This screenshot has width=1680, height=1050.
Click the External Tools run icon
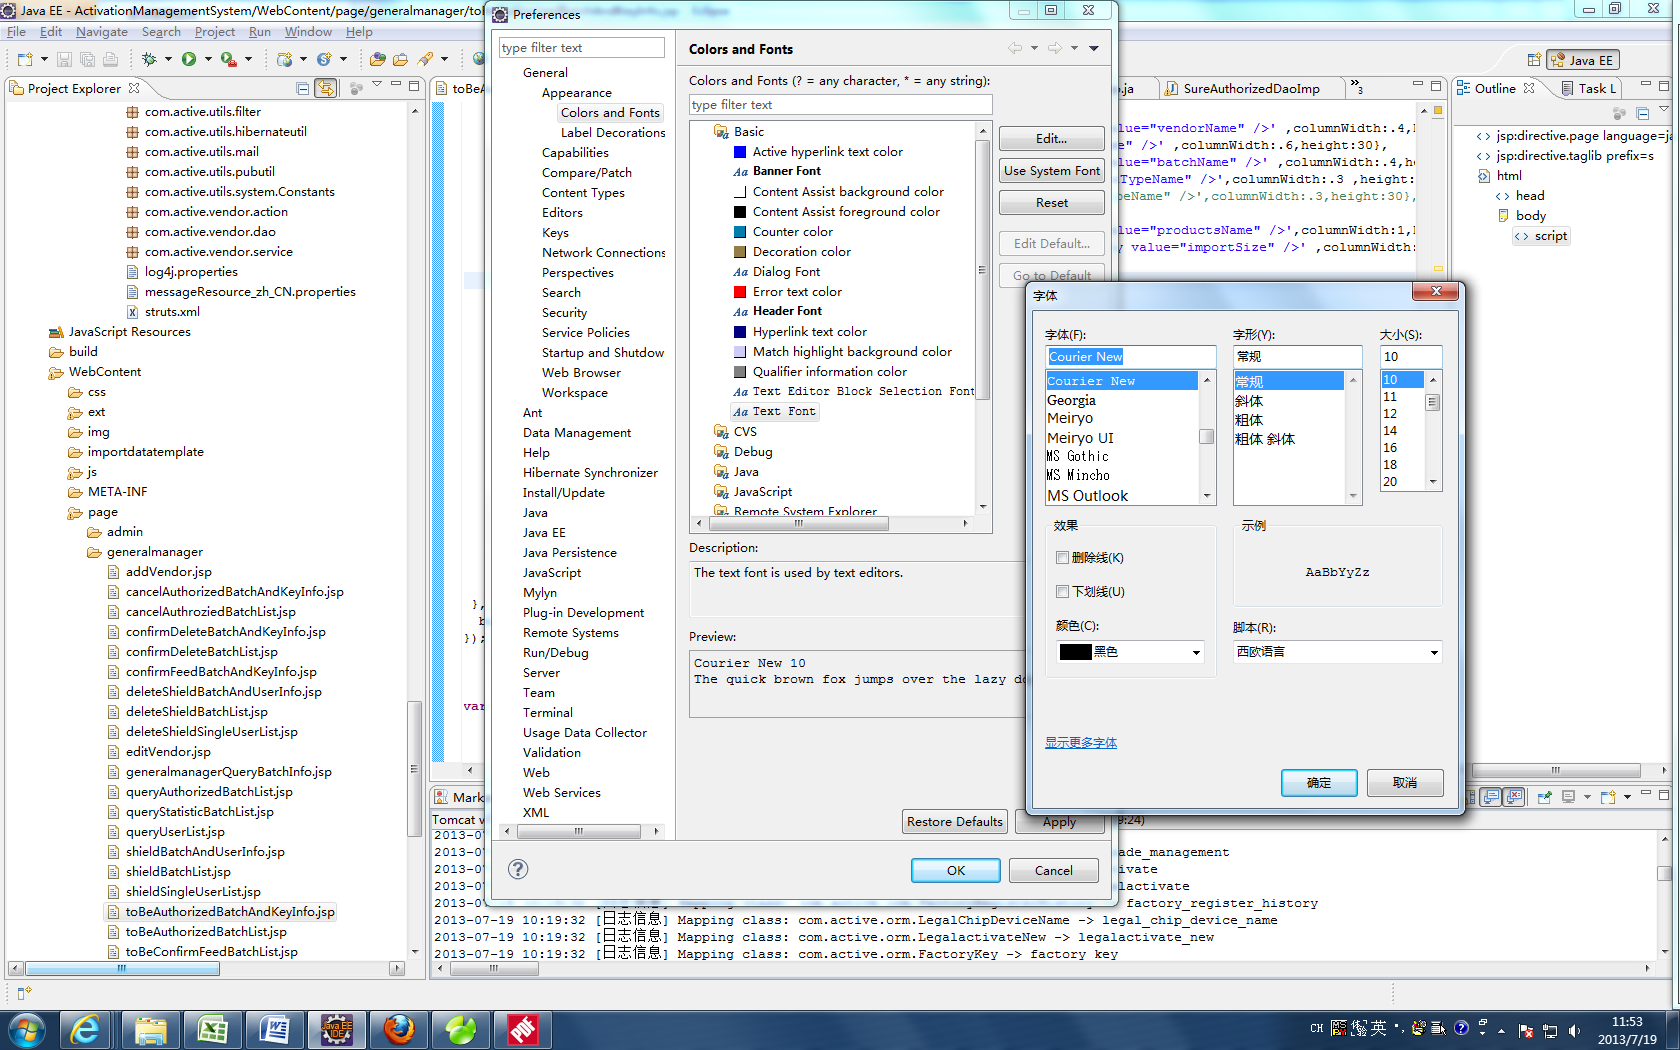(x=229, y=60)
